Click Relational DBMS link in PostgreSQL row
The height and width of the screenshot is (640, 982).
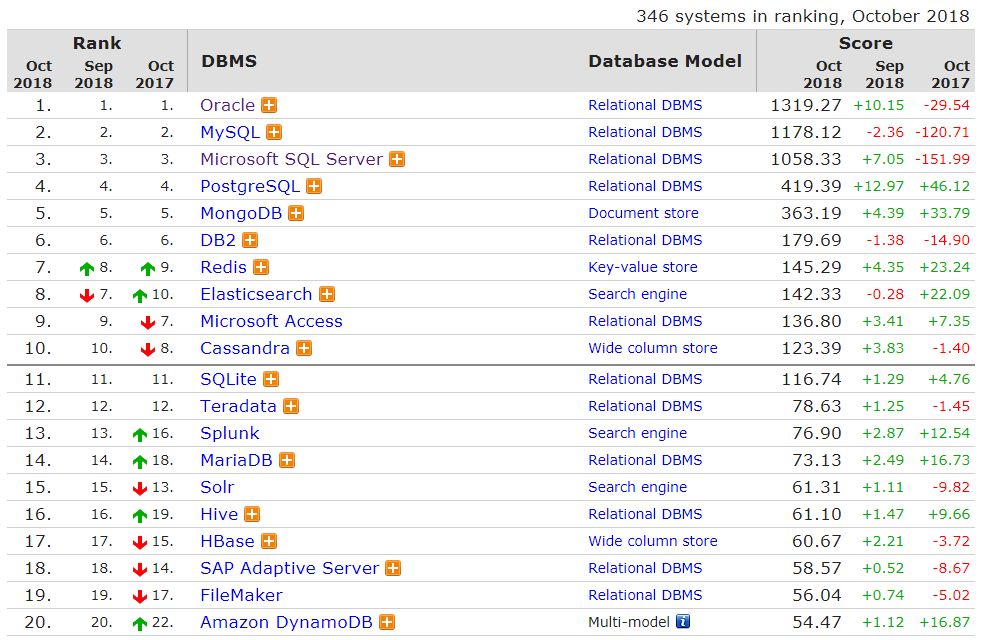(645, 186)
